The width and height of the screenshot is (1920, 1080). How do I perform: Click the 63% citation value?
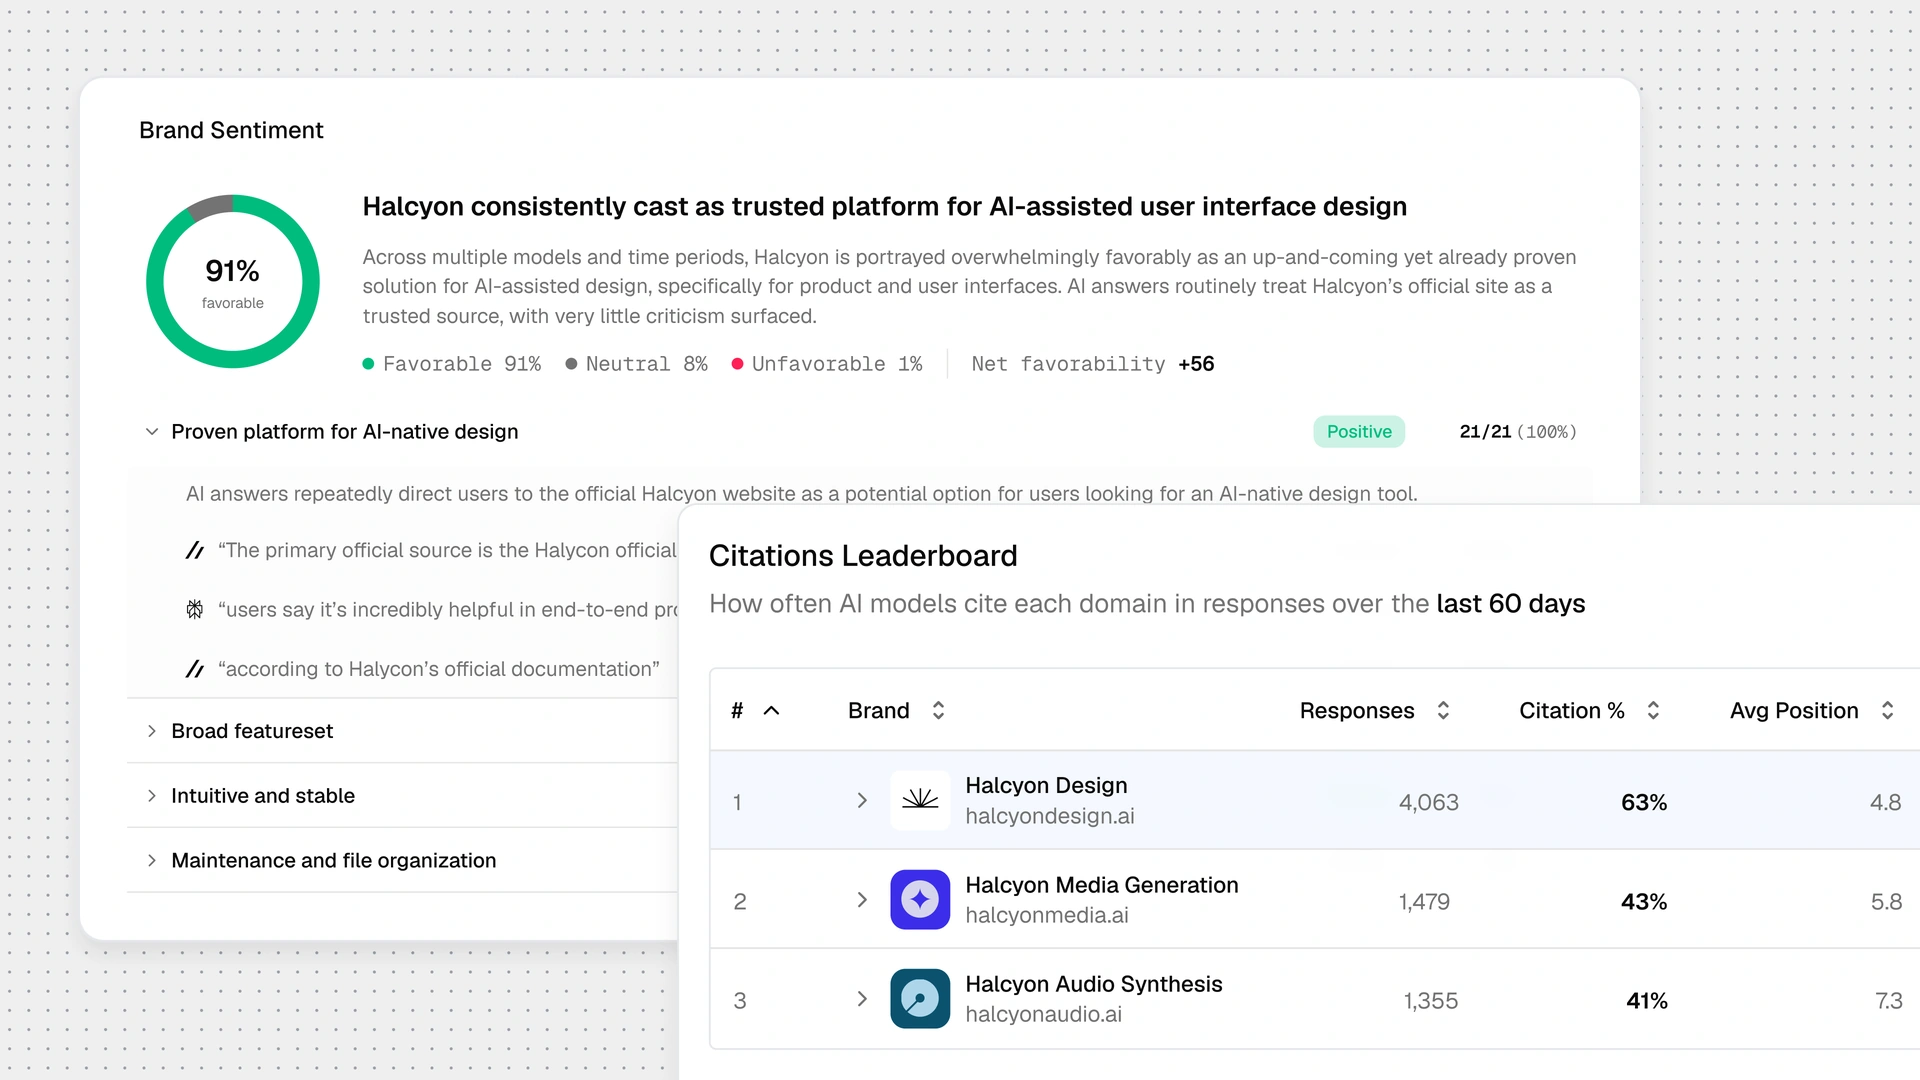coord(1644,803)
